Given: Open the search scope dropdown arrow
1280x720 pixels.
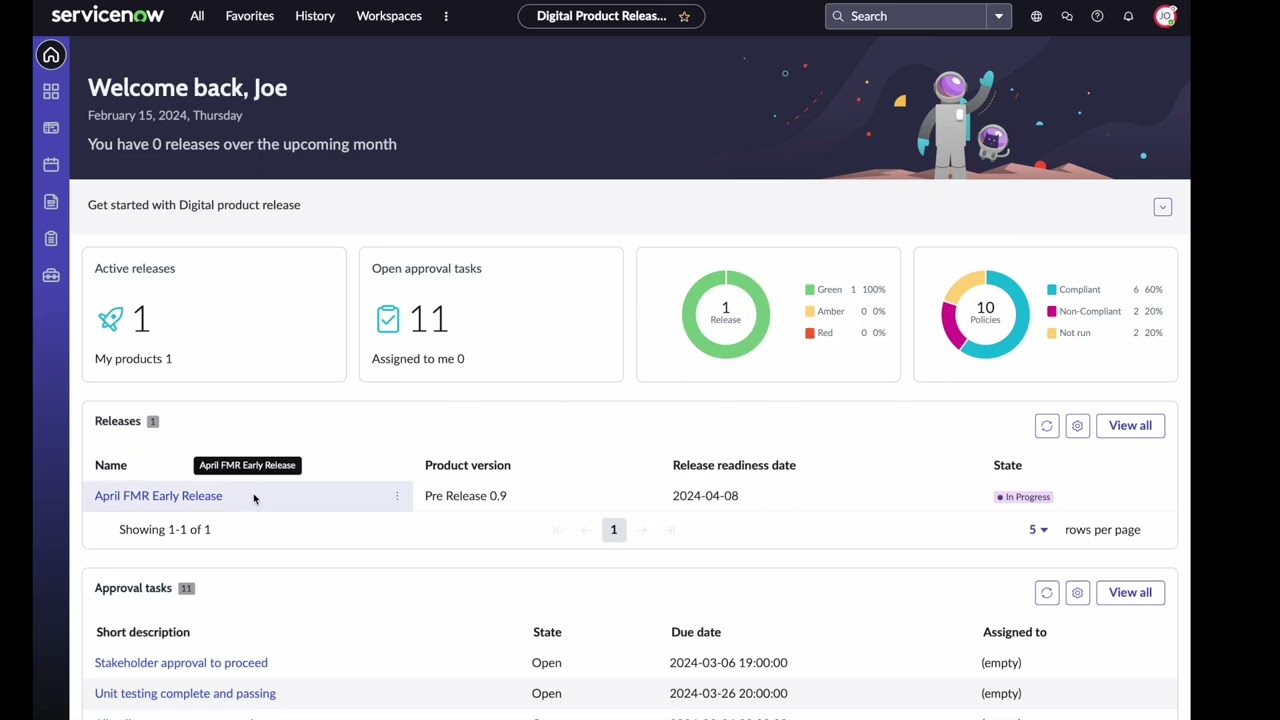Looking at the screenshot, I should tap(998, 16).
